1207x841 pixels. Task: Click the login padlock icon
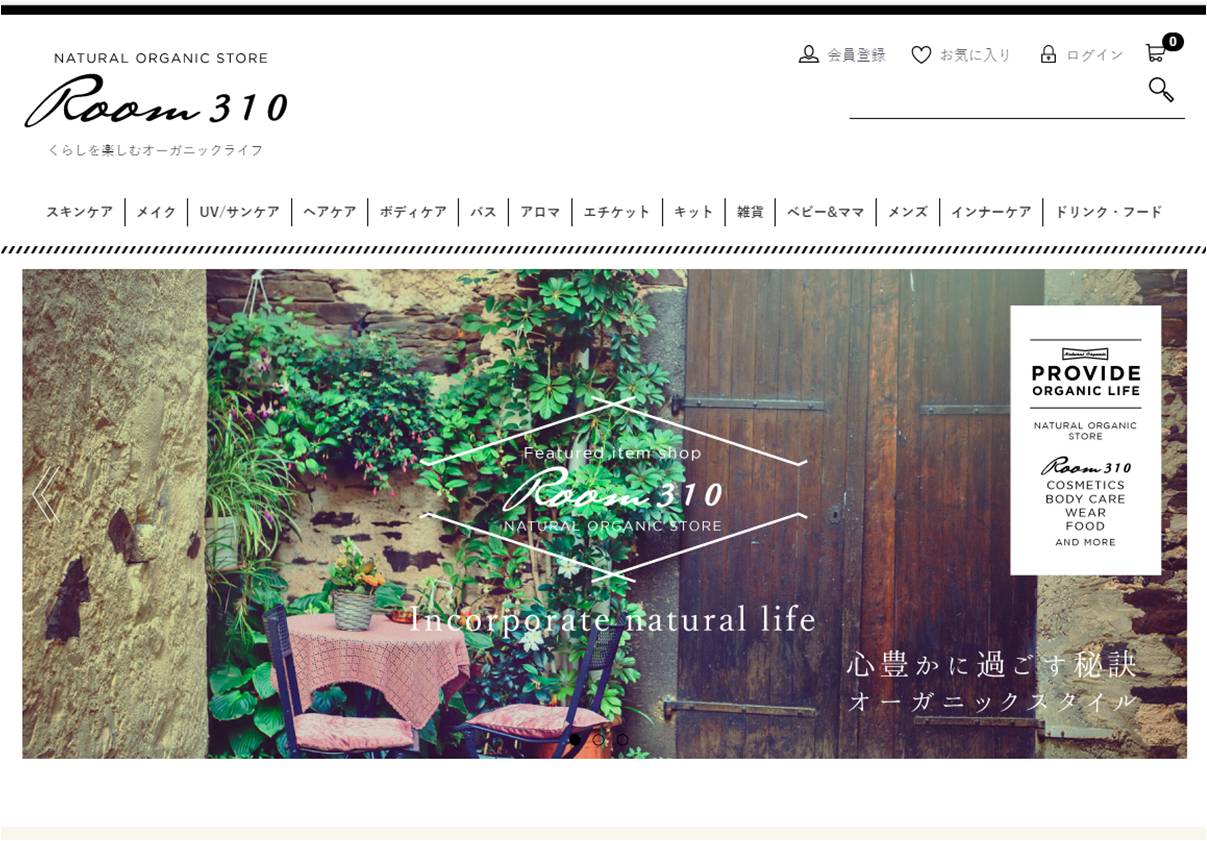point(1048,54)
